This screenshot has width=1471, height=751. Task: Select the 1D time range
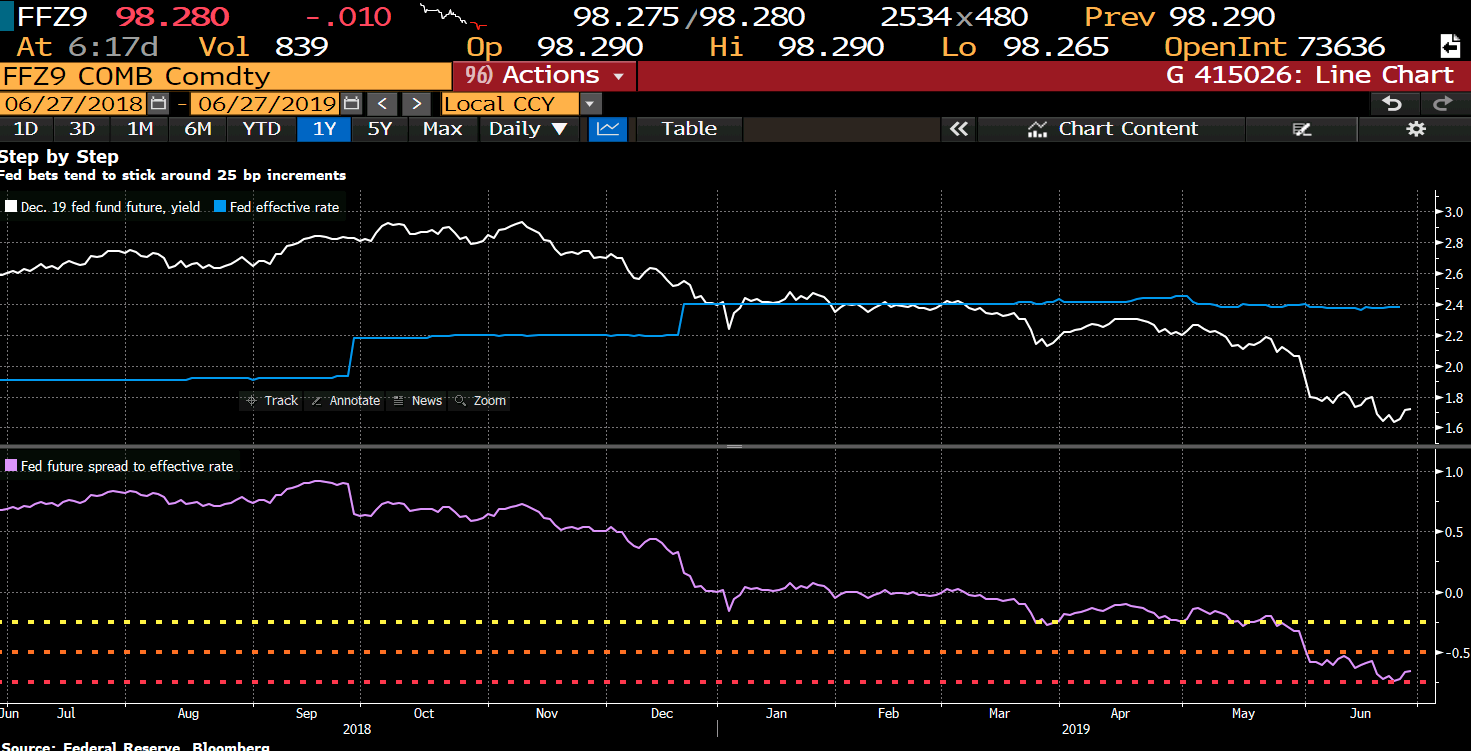(25, 129)
